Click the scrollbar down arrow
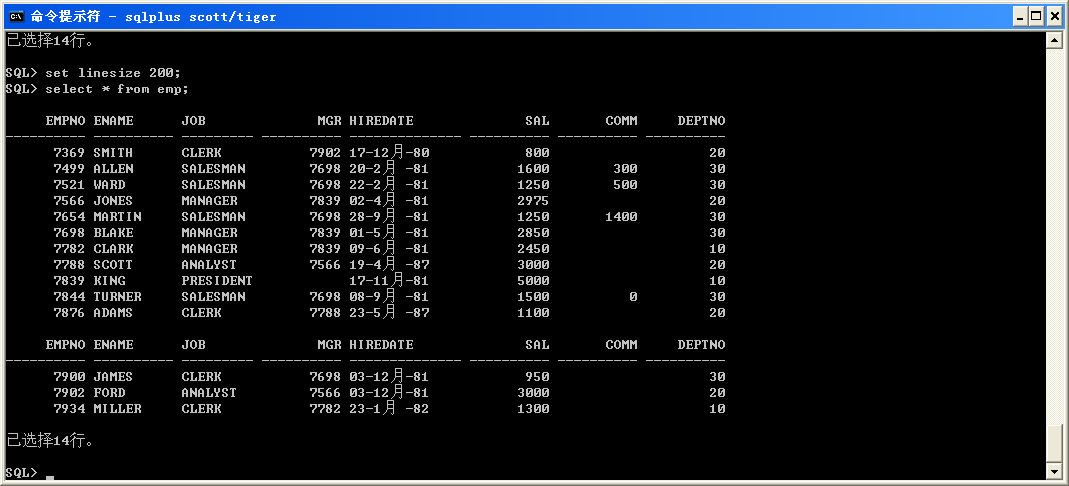The image size is (1069, 486). click(1053, 471)
